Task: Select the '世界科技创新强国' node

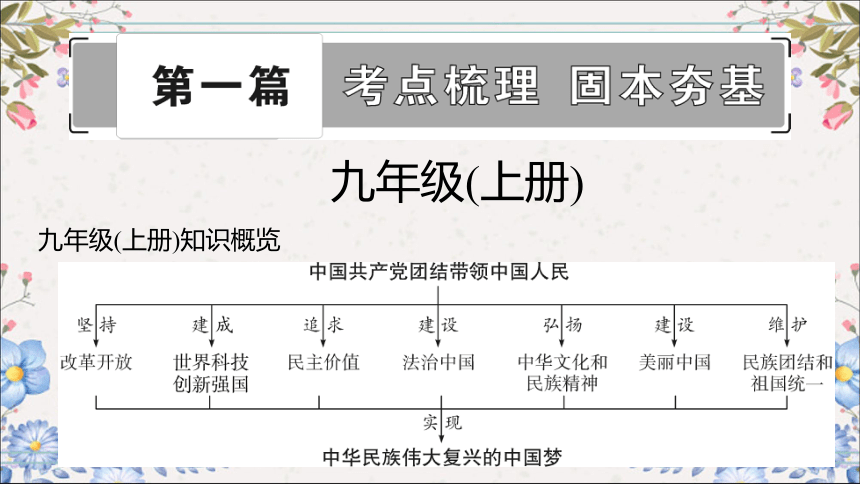Action: point(211,373)
